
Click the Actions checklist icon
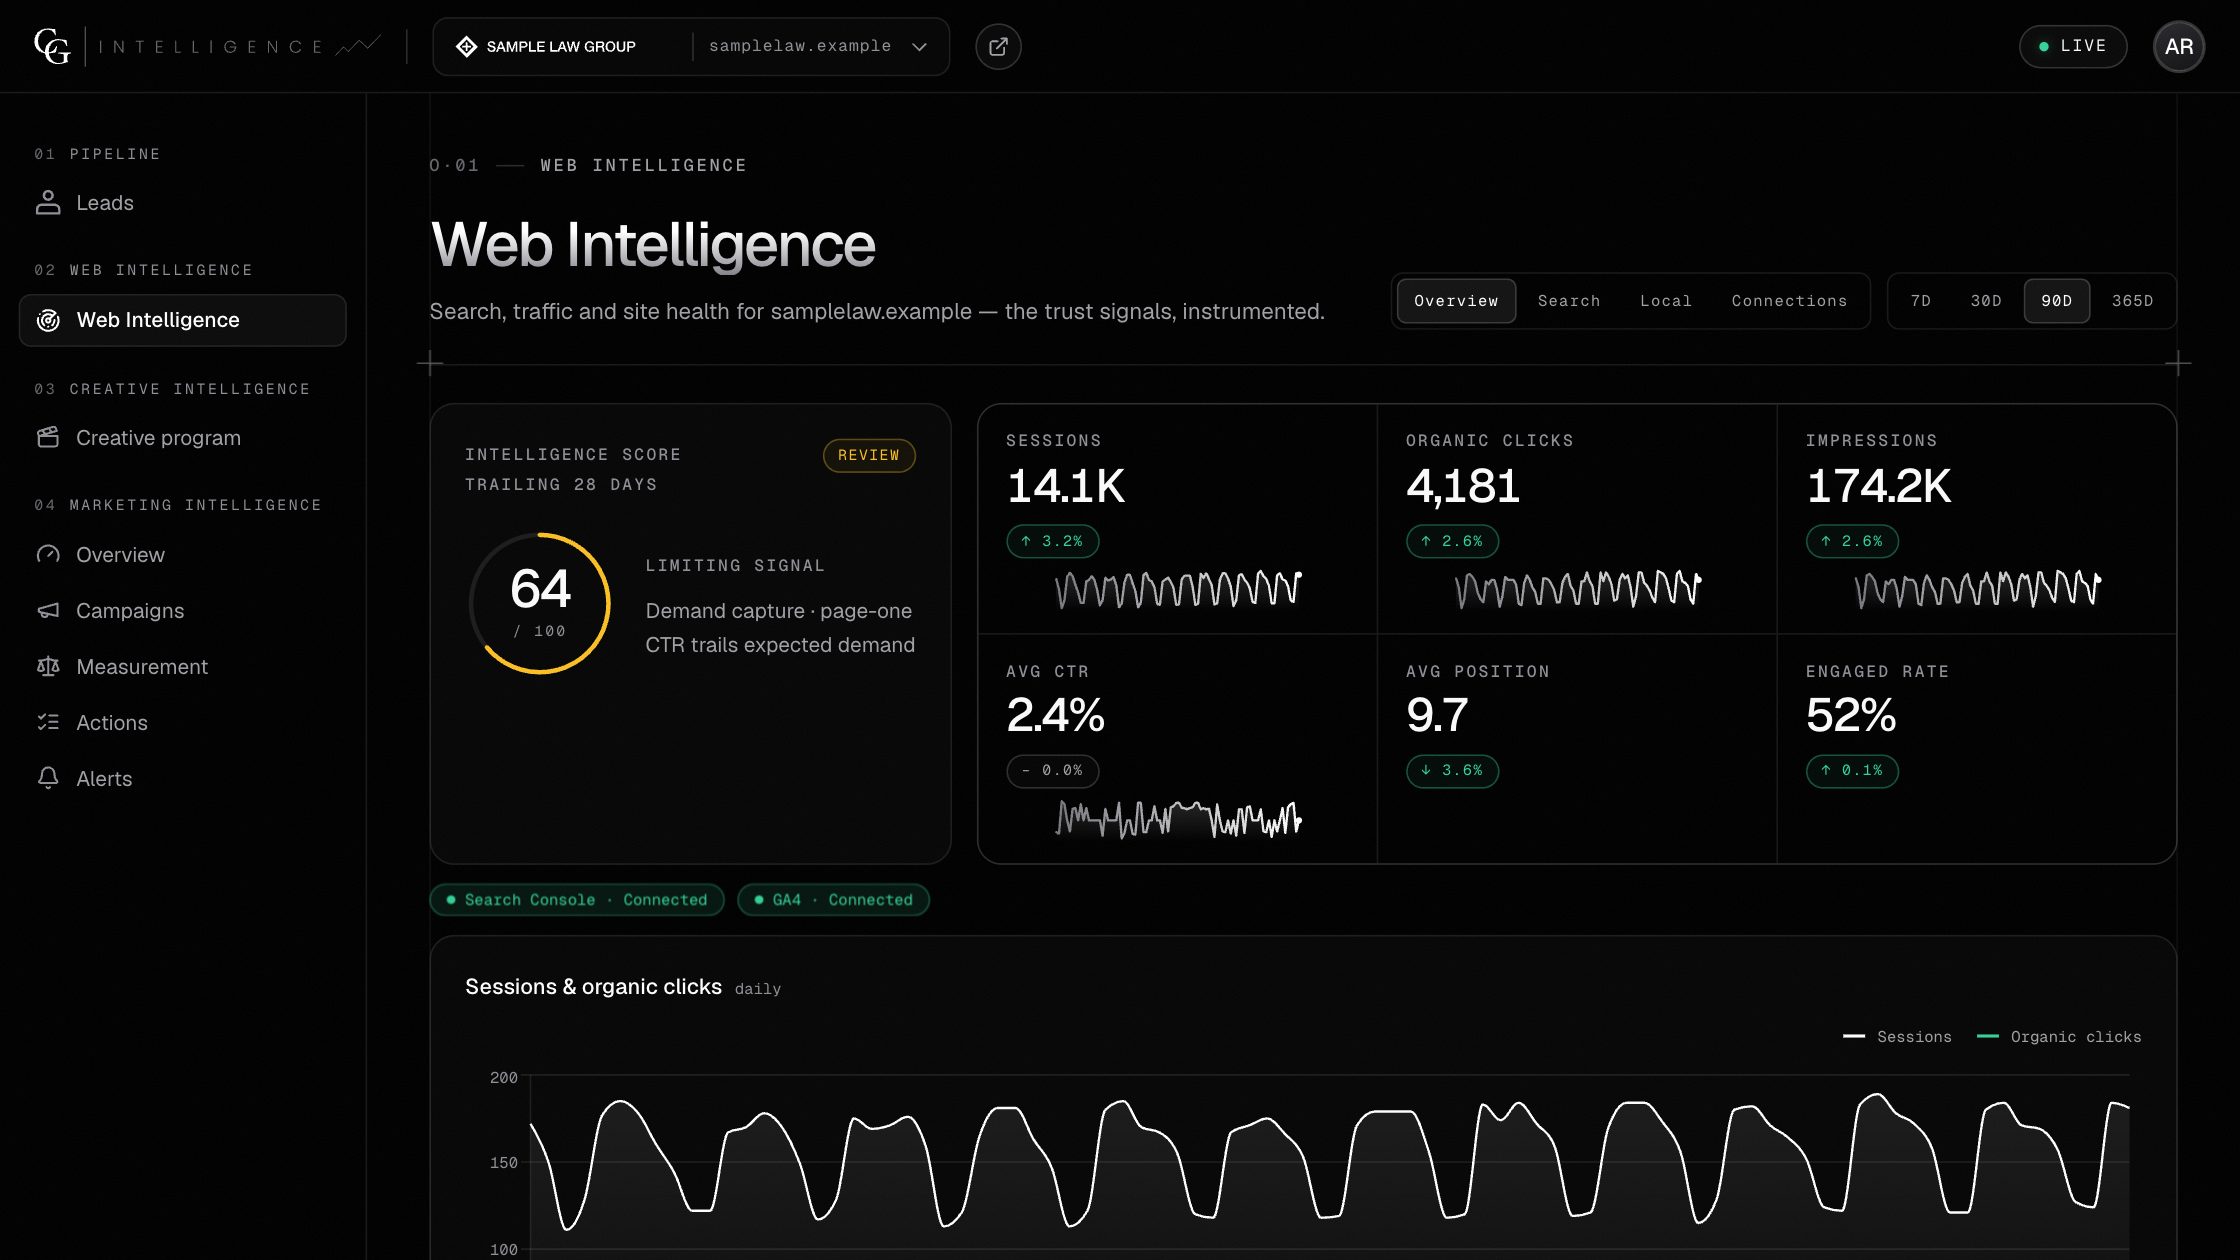click(48, 722)
